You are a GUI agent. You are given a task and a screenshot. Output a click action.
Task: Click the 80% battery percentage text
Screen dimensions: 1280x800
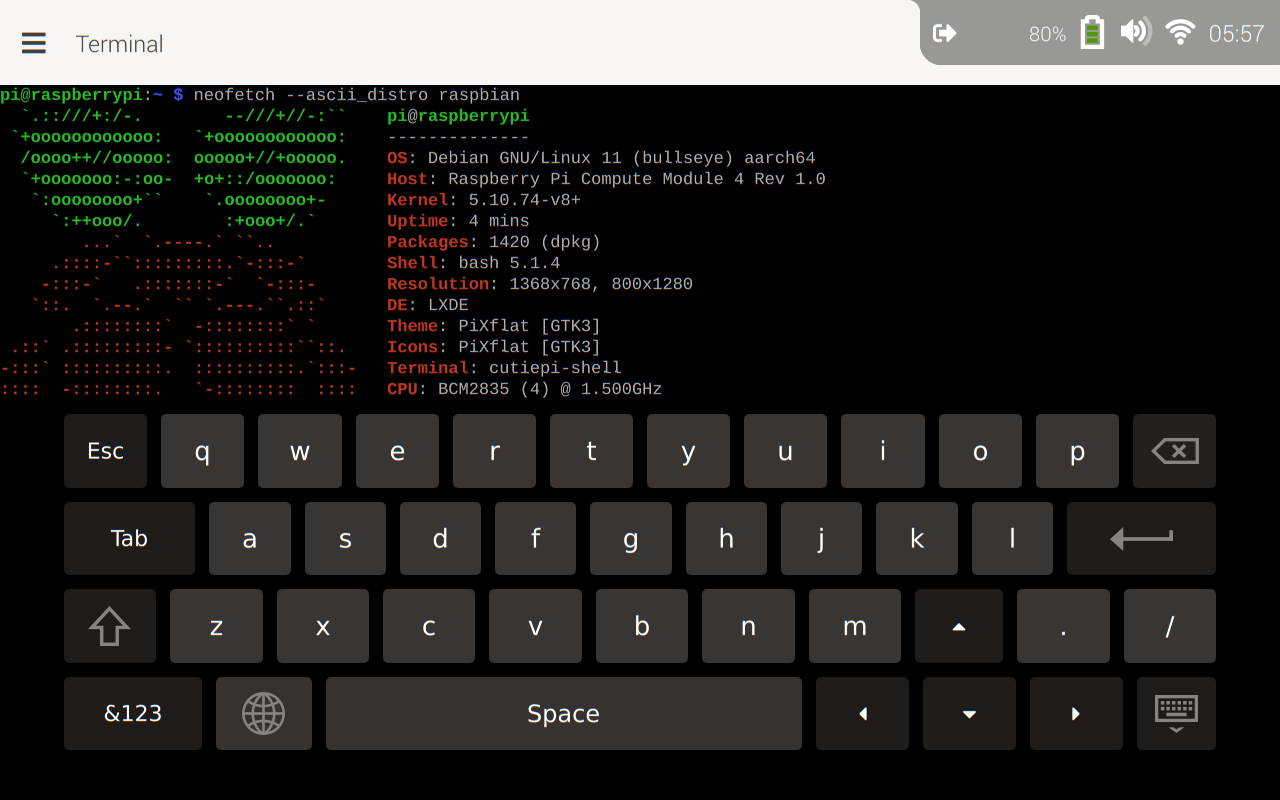click(x=1047, y=34)
